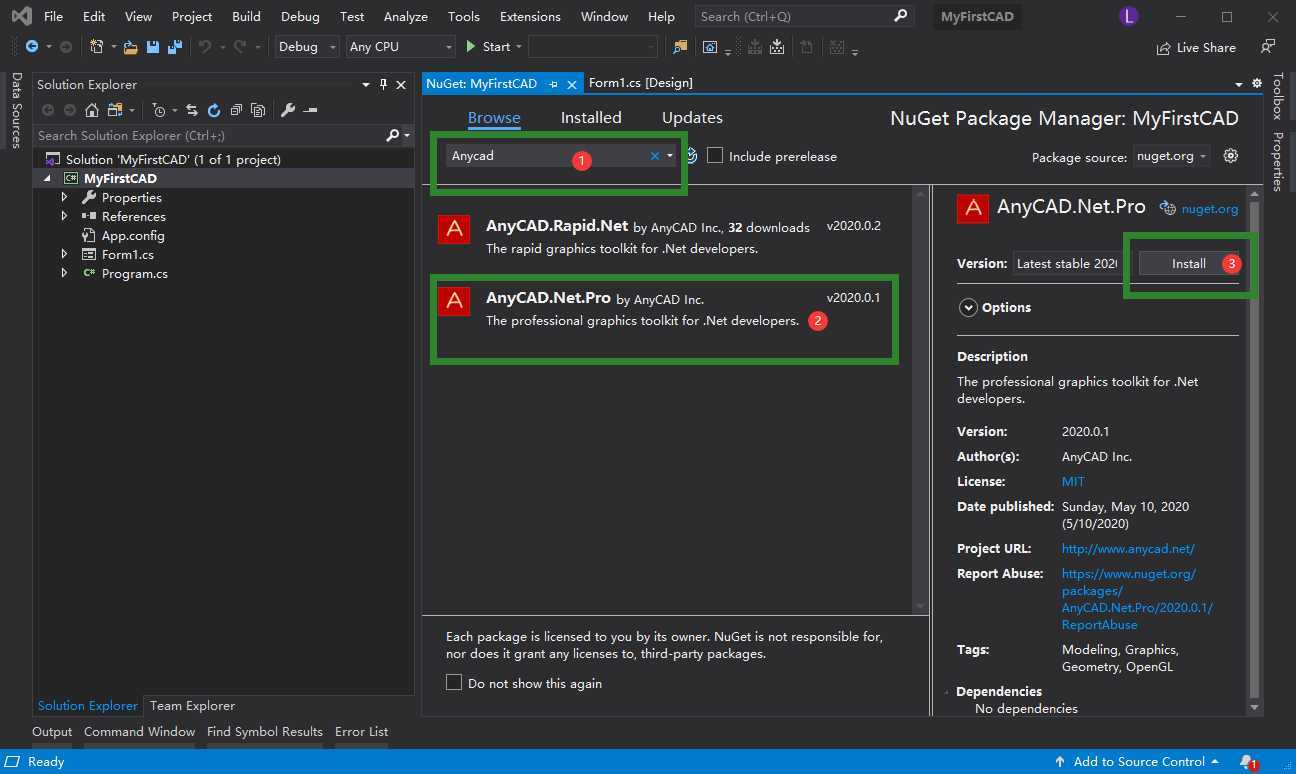
Task: Collapse the Dependencies section
Action: (947, 692)
